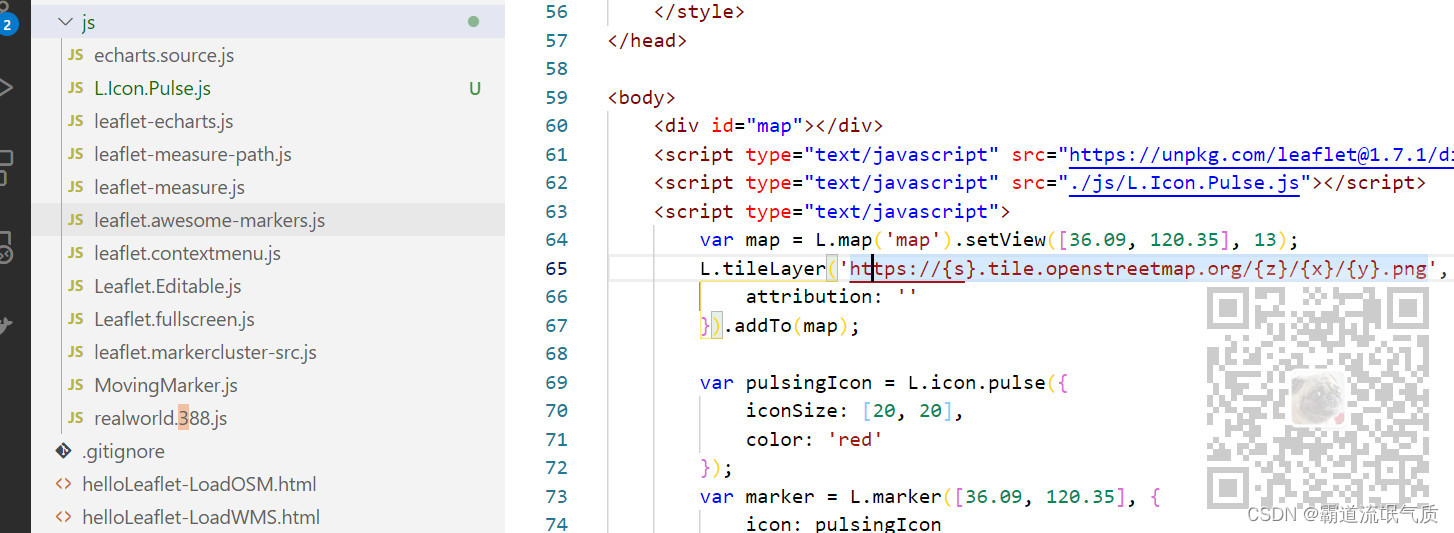Click 'var map' declaration on line 64
This screenshot has height=533, width=1454.
point(740,240)
